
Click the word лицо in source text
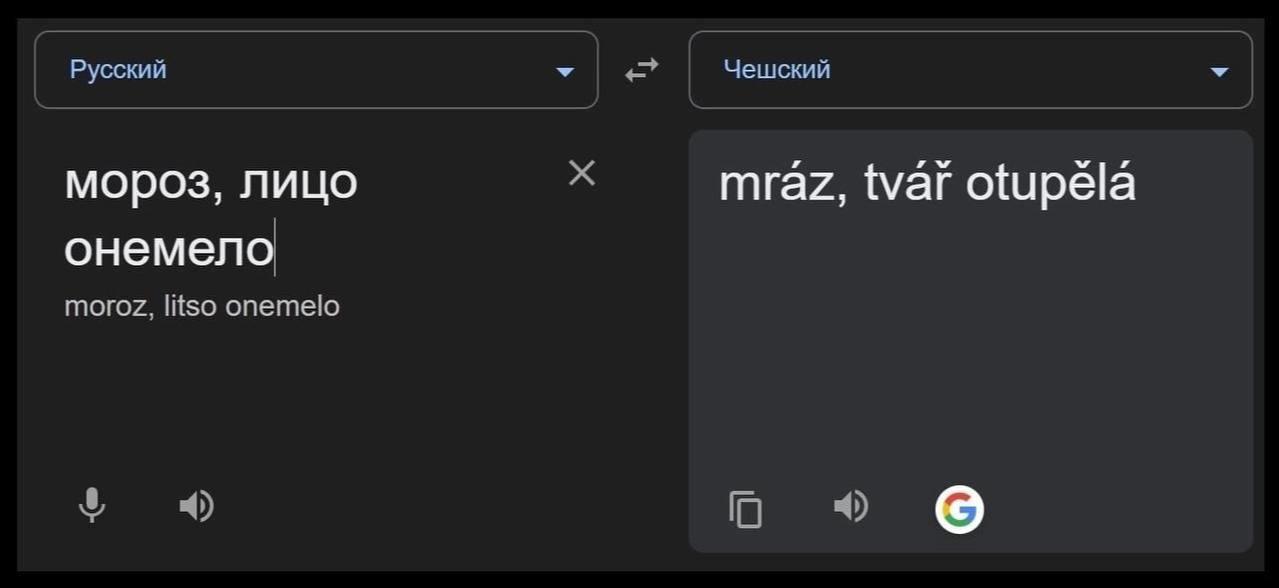(298, 182)
